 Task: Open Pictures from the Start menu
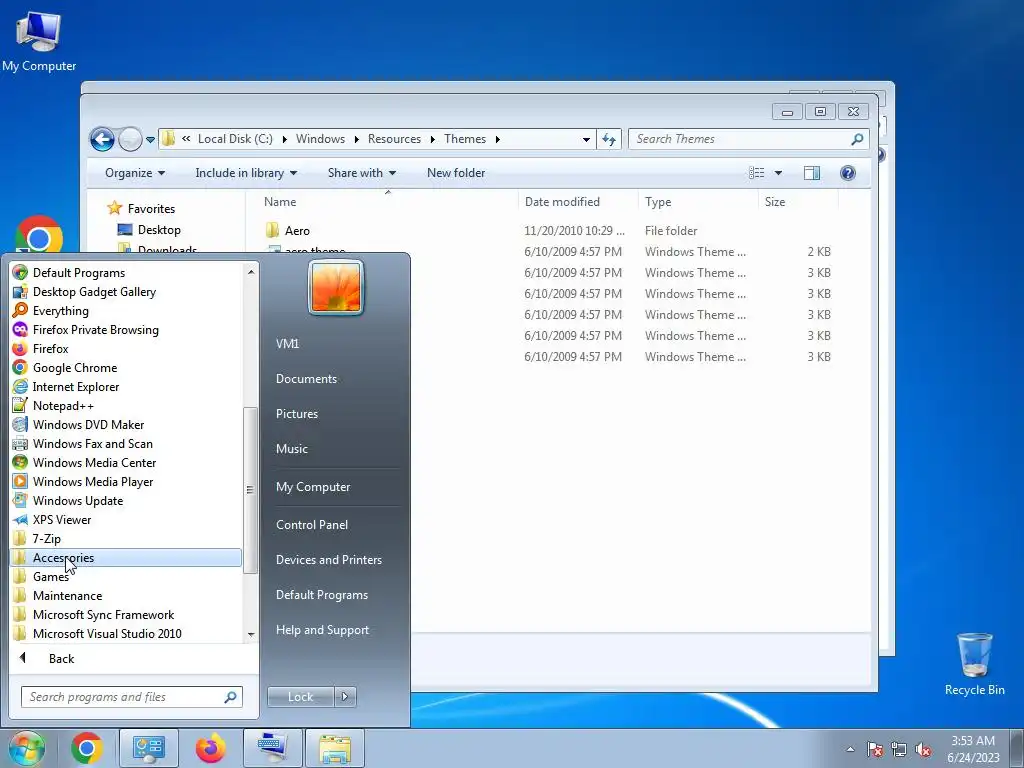[x=296, y=414]
